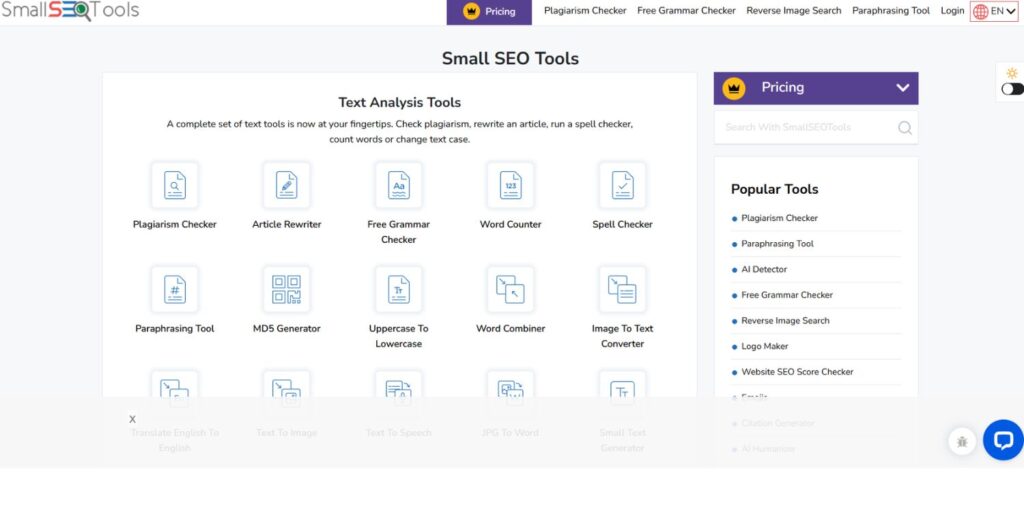Click the Text To Image icon

coord(287,392)
